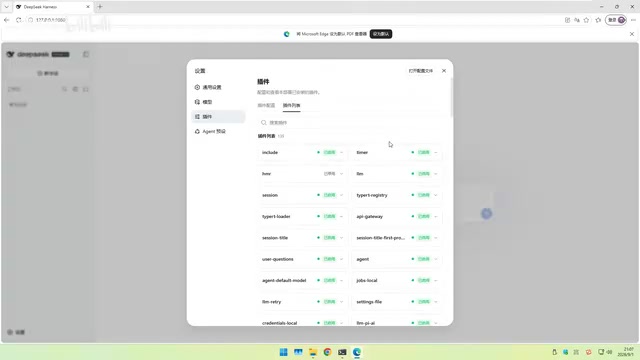Image resolution: width=640 pixels, height=360 pixels.
Task: Open General settings gear icon in sidebar
Action: point(197,87)
